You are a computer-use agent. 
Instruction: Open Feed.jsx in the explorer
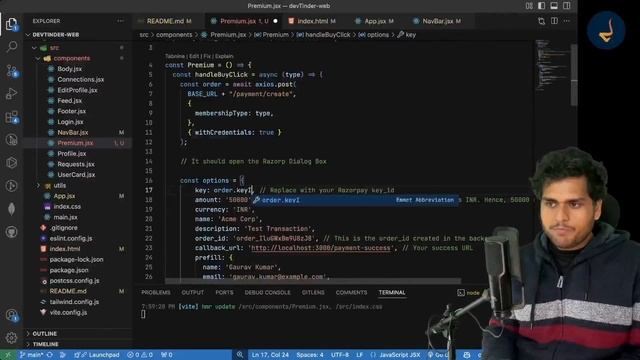(x=69, y=101)
